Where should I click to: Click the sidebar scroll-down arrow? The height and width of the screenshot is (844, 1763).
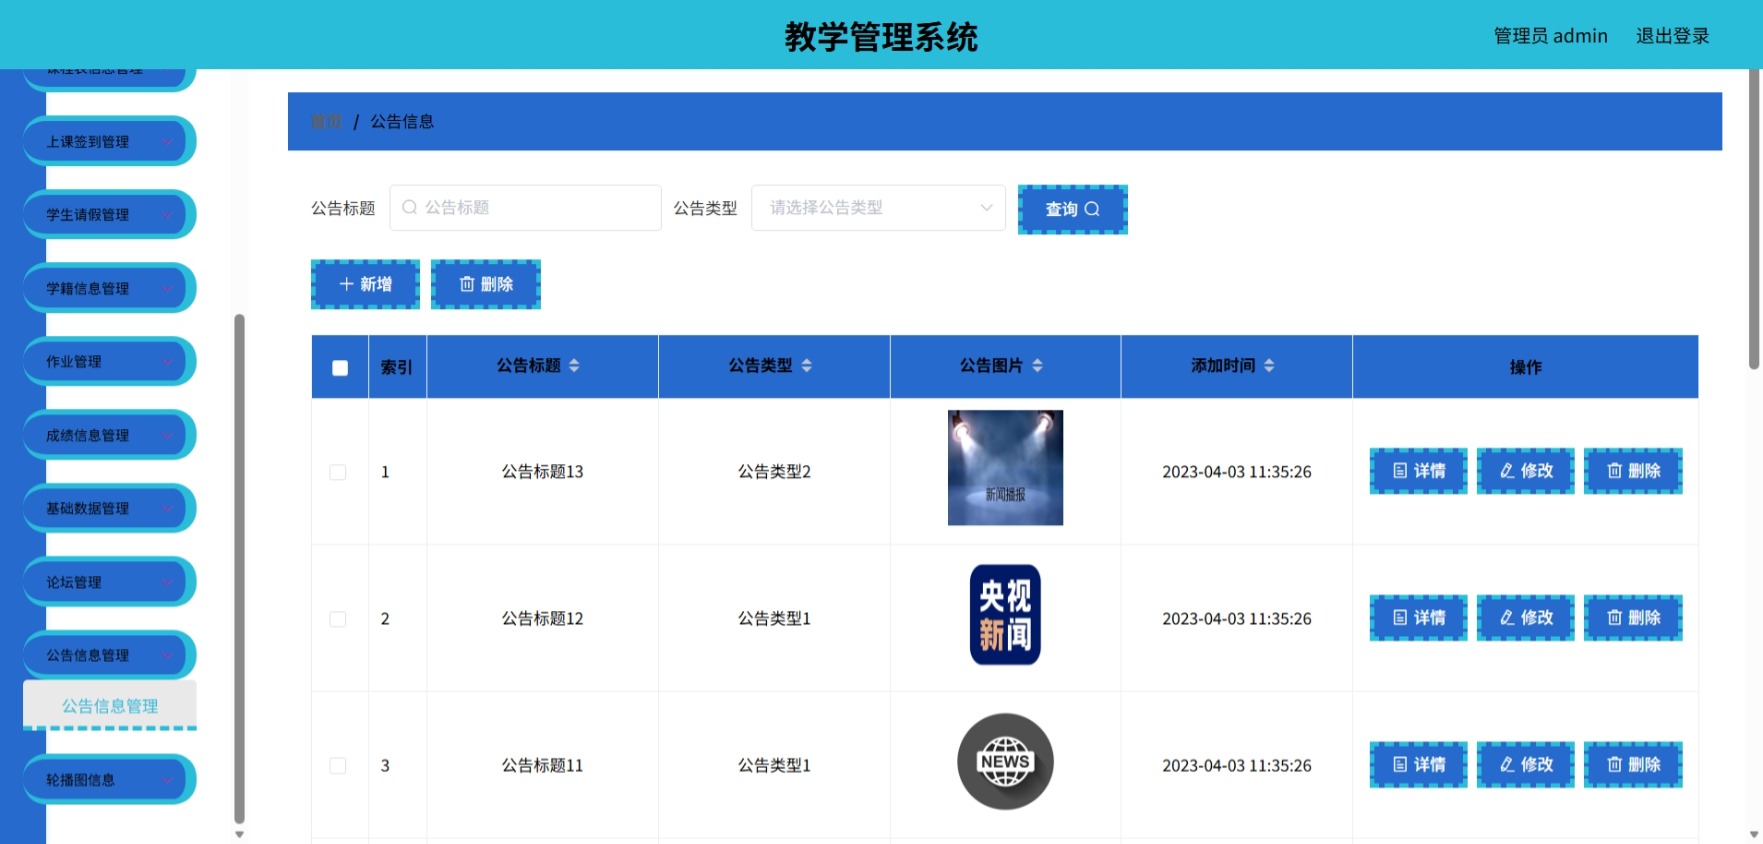click(x=239, y=834)
